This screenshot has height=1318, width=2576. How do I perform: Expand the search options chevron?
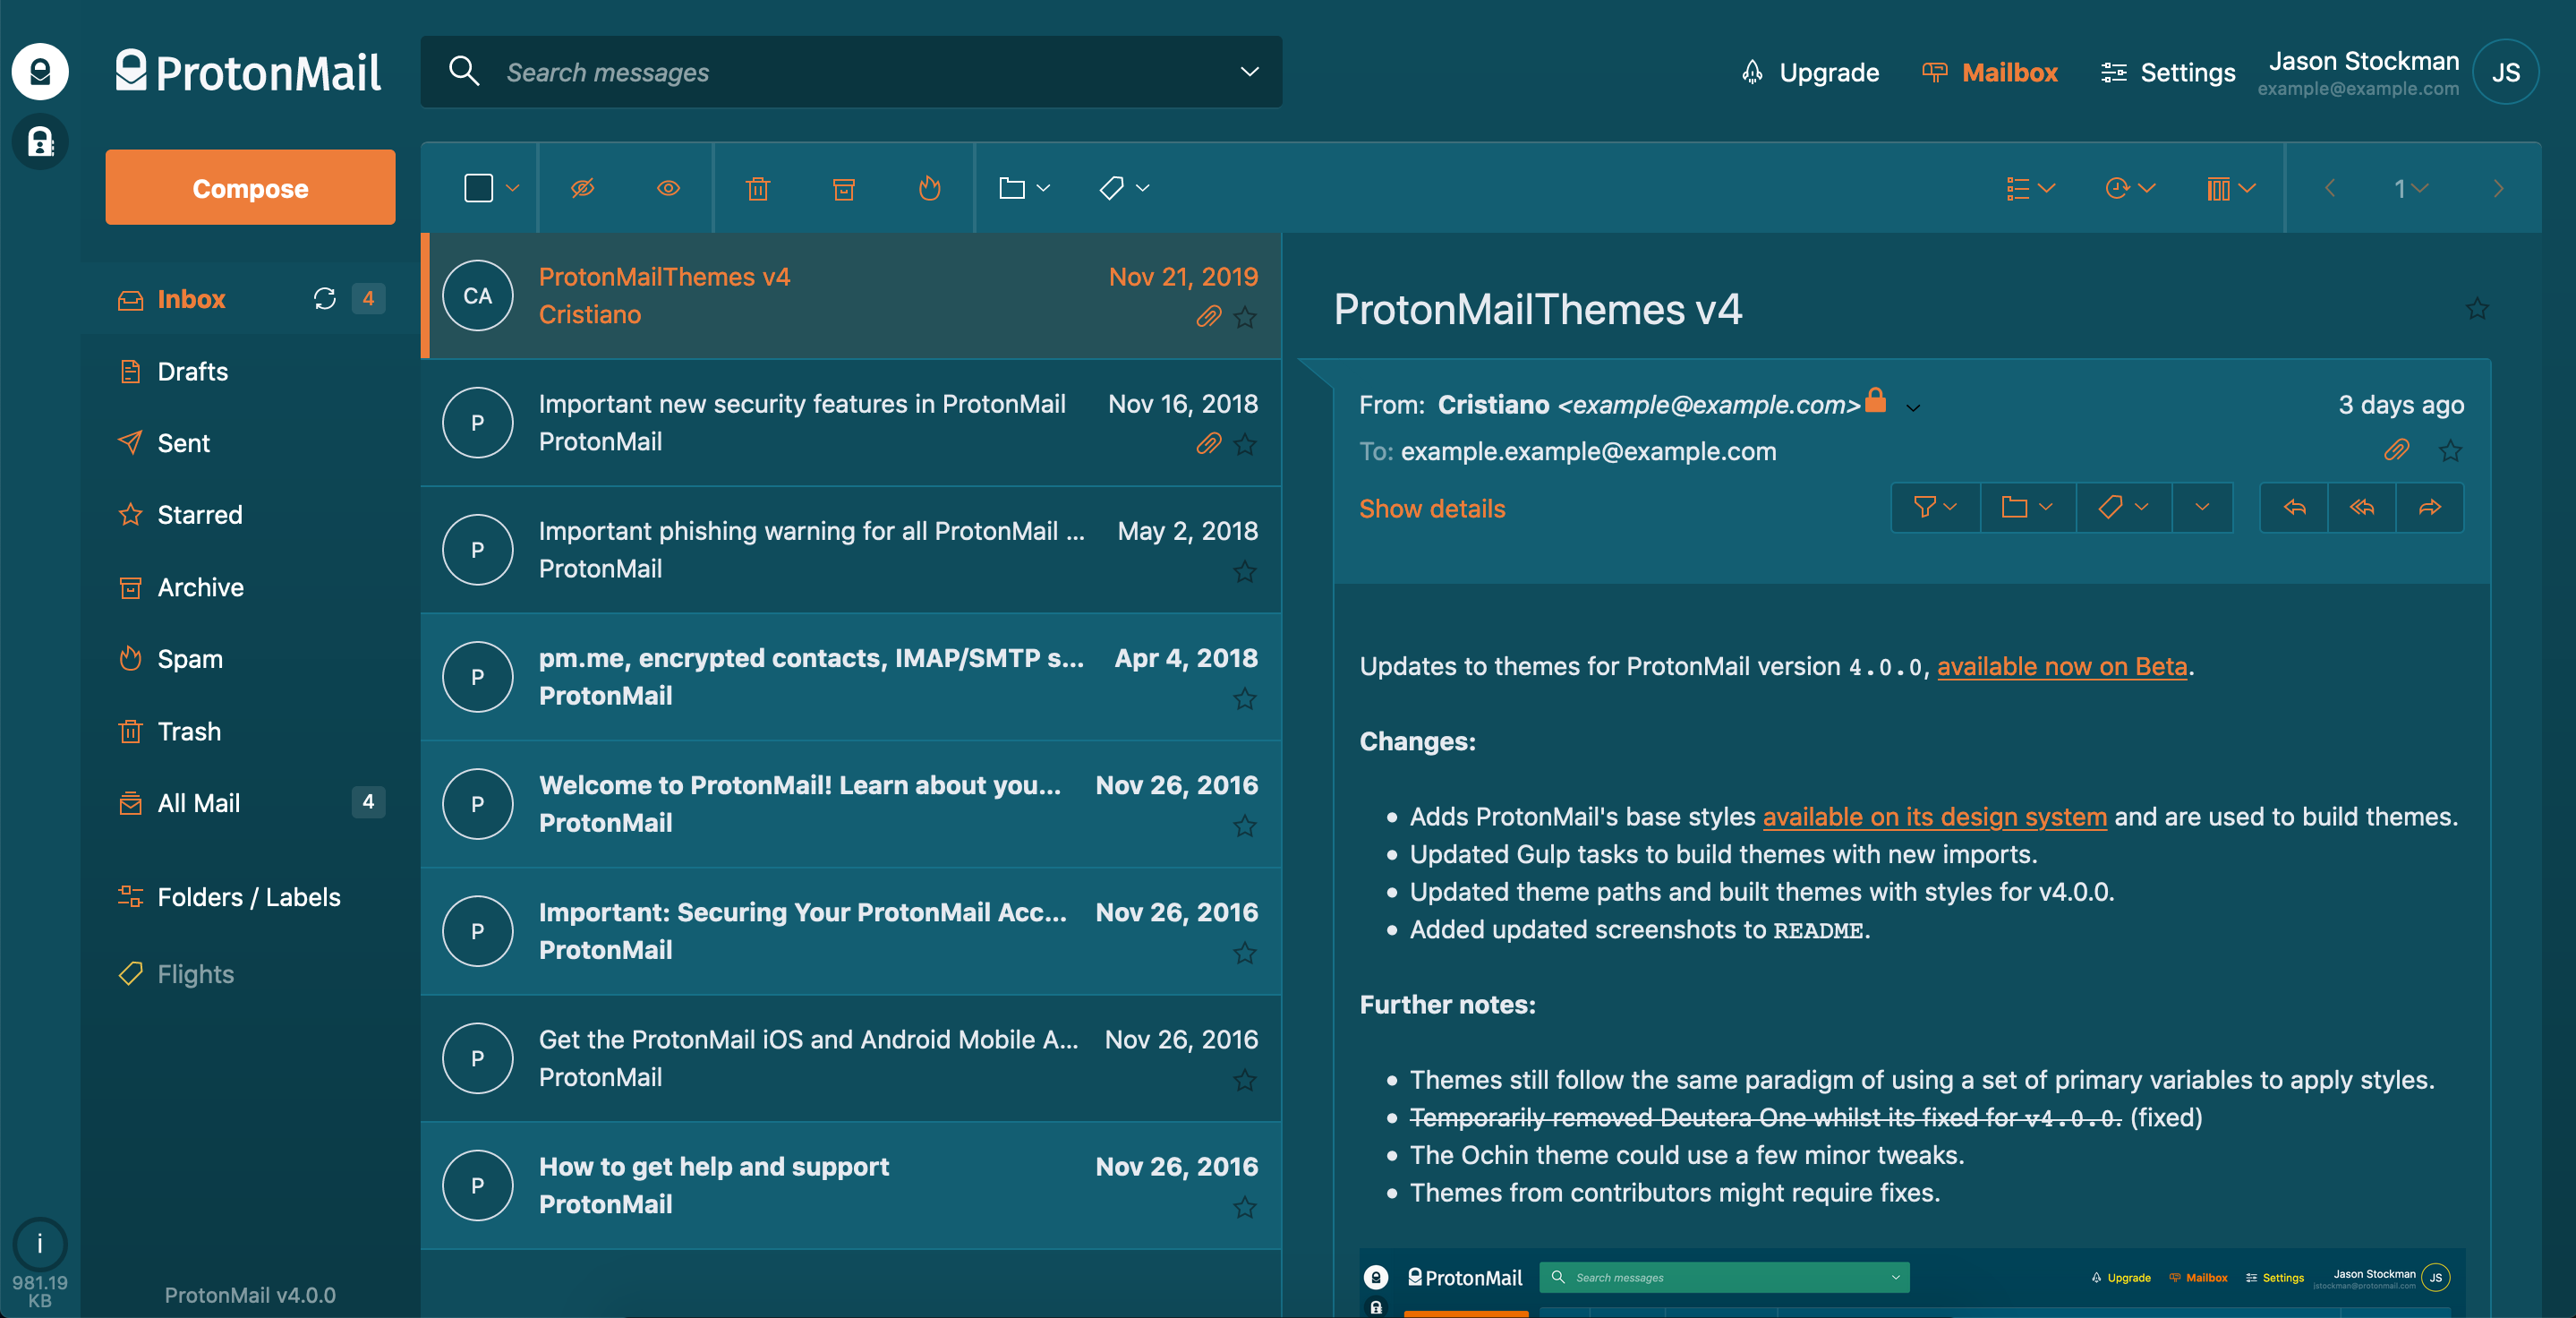pyautogui.click(x=1249, y=71)
